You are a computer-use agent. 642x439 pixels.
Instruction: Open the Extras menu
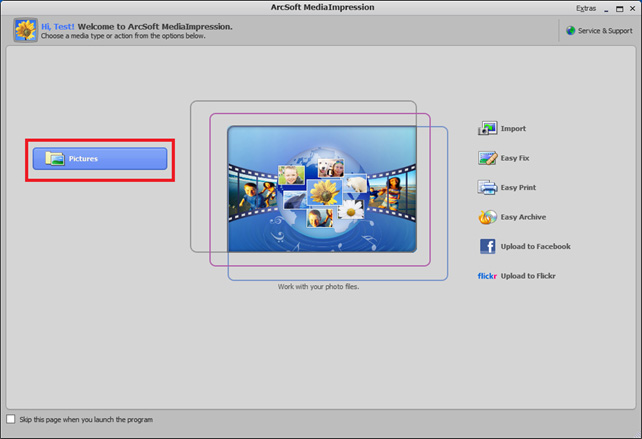tap(586, 8)
